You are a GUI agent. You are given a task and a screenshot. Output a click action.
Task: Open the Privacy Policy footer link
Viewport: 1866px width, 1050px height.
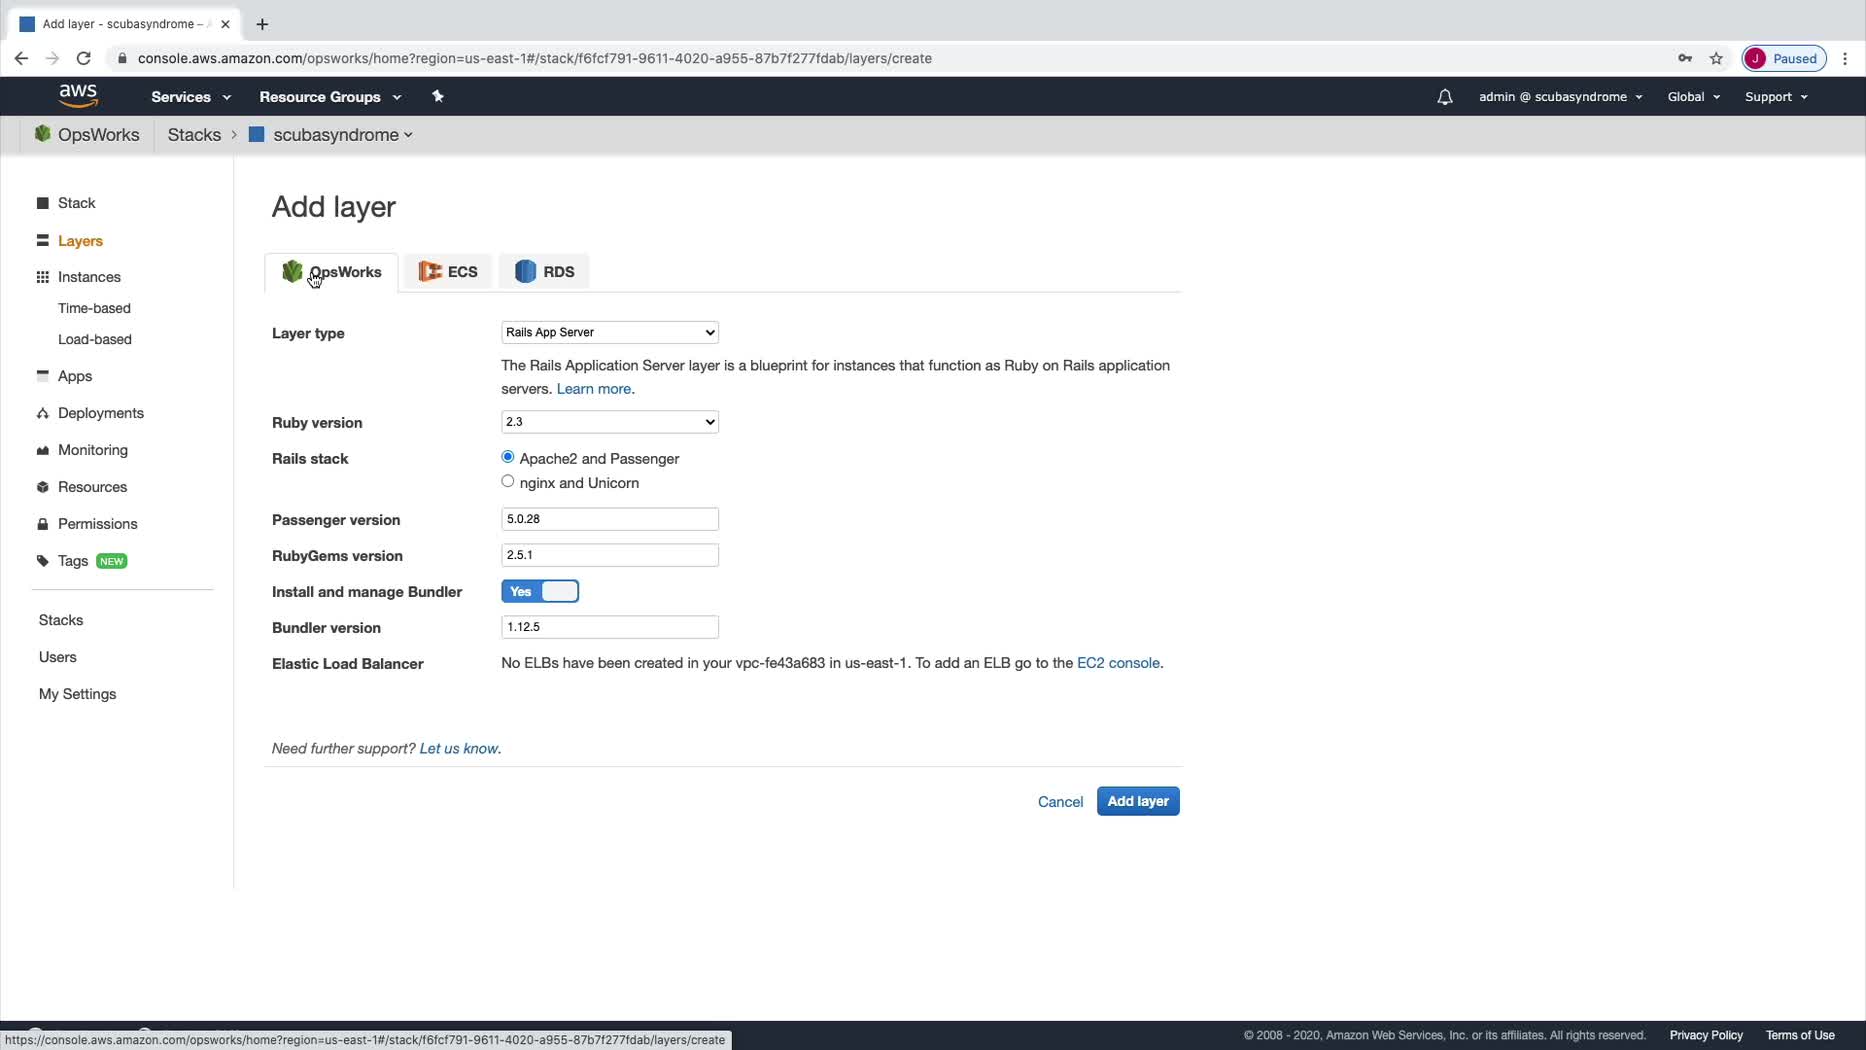tap(1706, 1035)
